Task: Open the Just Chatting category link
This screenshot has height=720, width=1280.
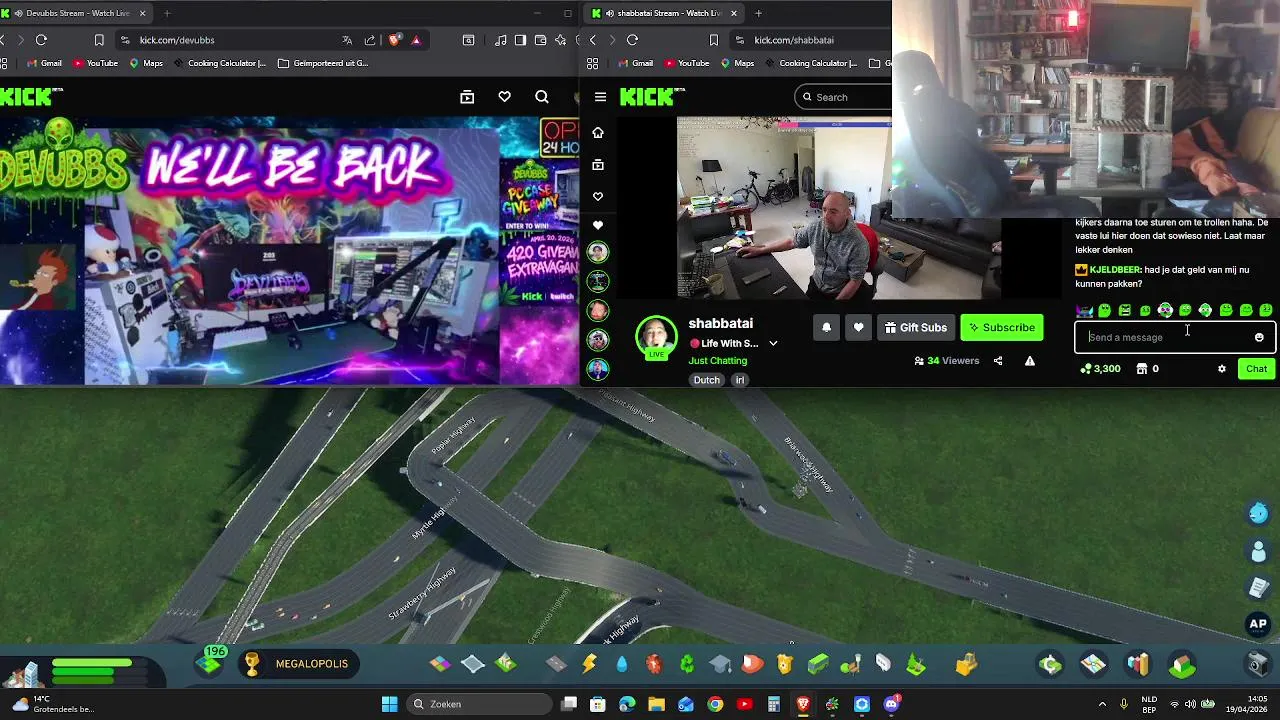Action: pos(717,360)
